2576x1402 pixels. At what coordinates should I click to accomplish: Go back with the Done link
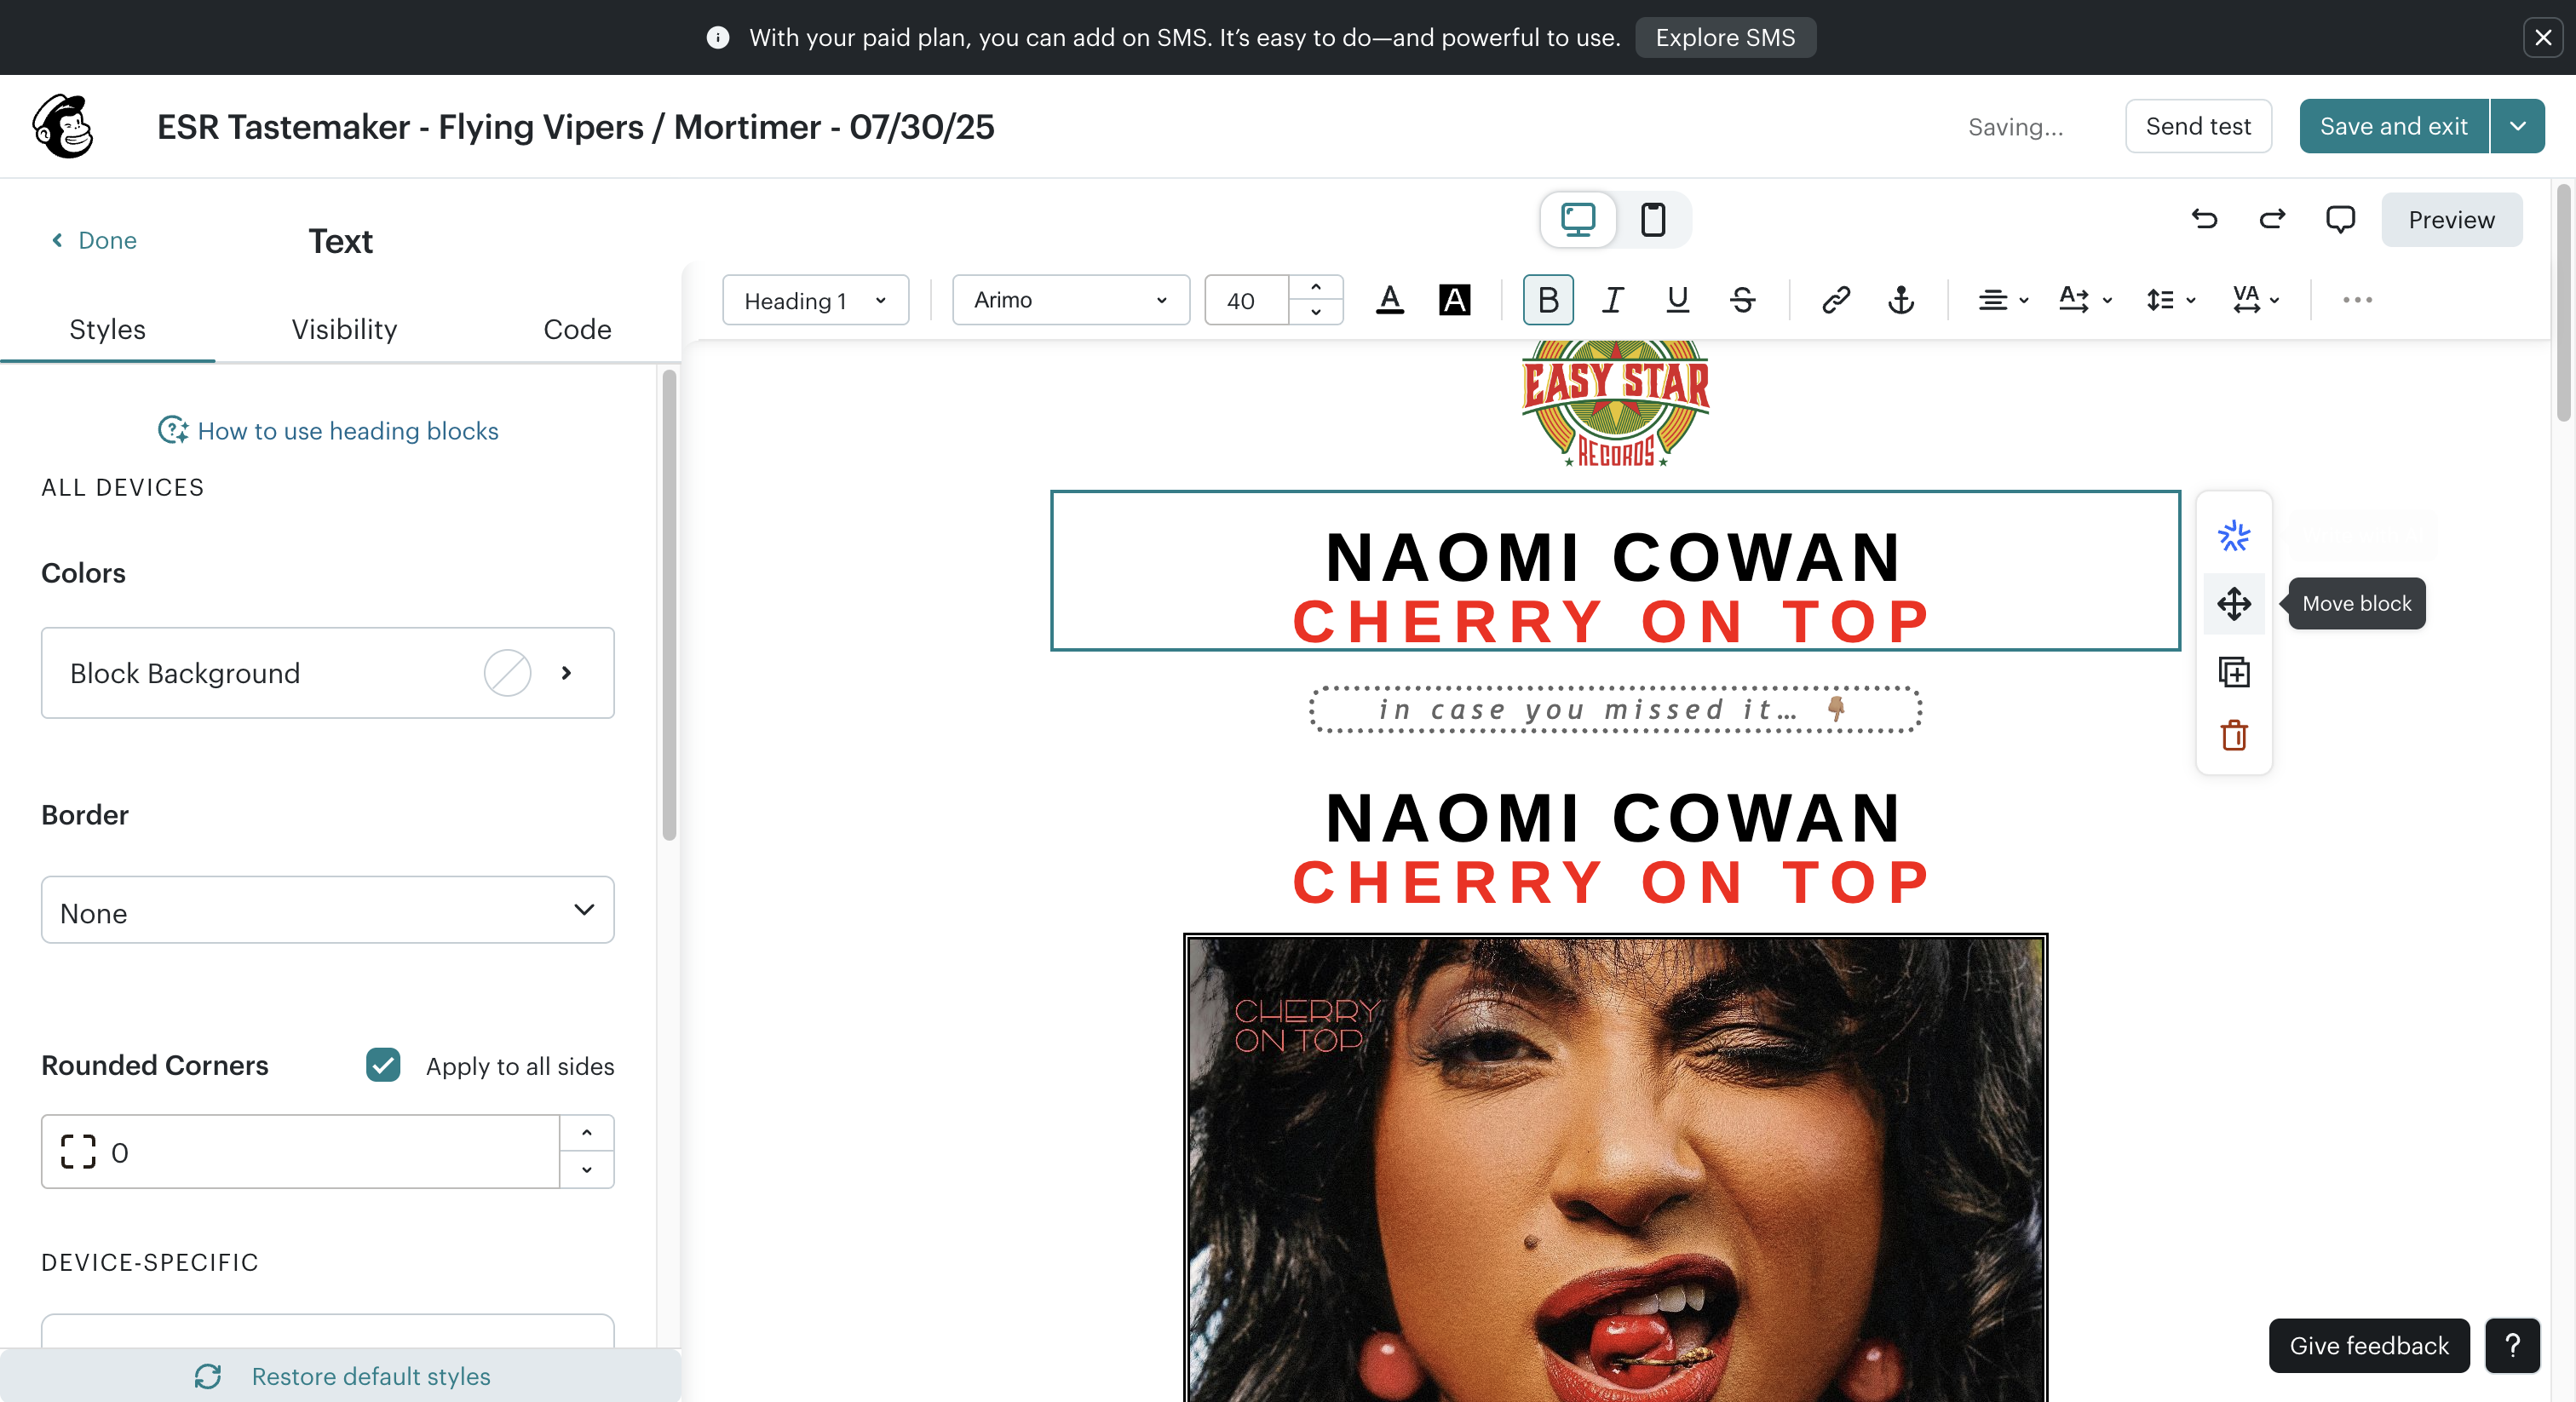click(x=95, y=240)
